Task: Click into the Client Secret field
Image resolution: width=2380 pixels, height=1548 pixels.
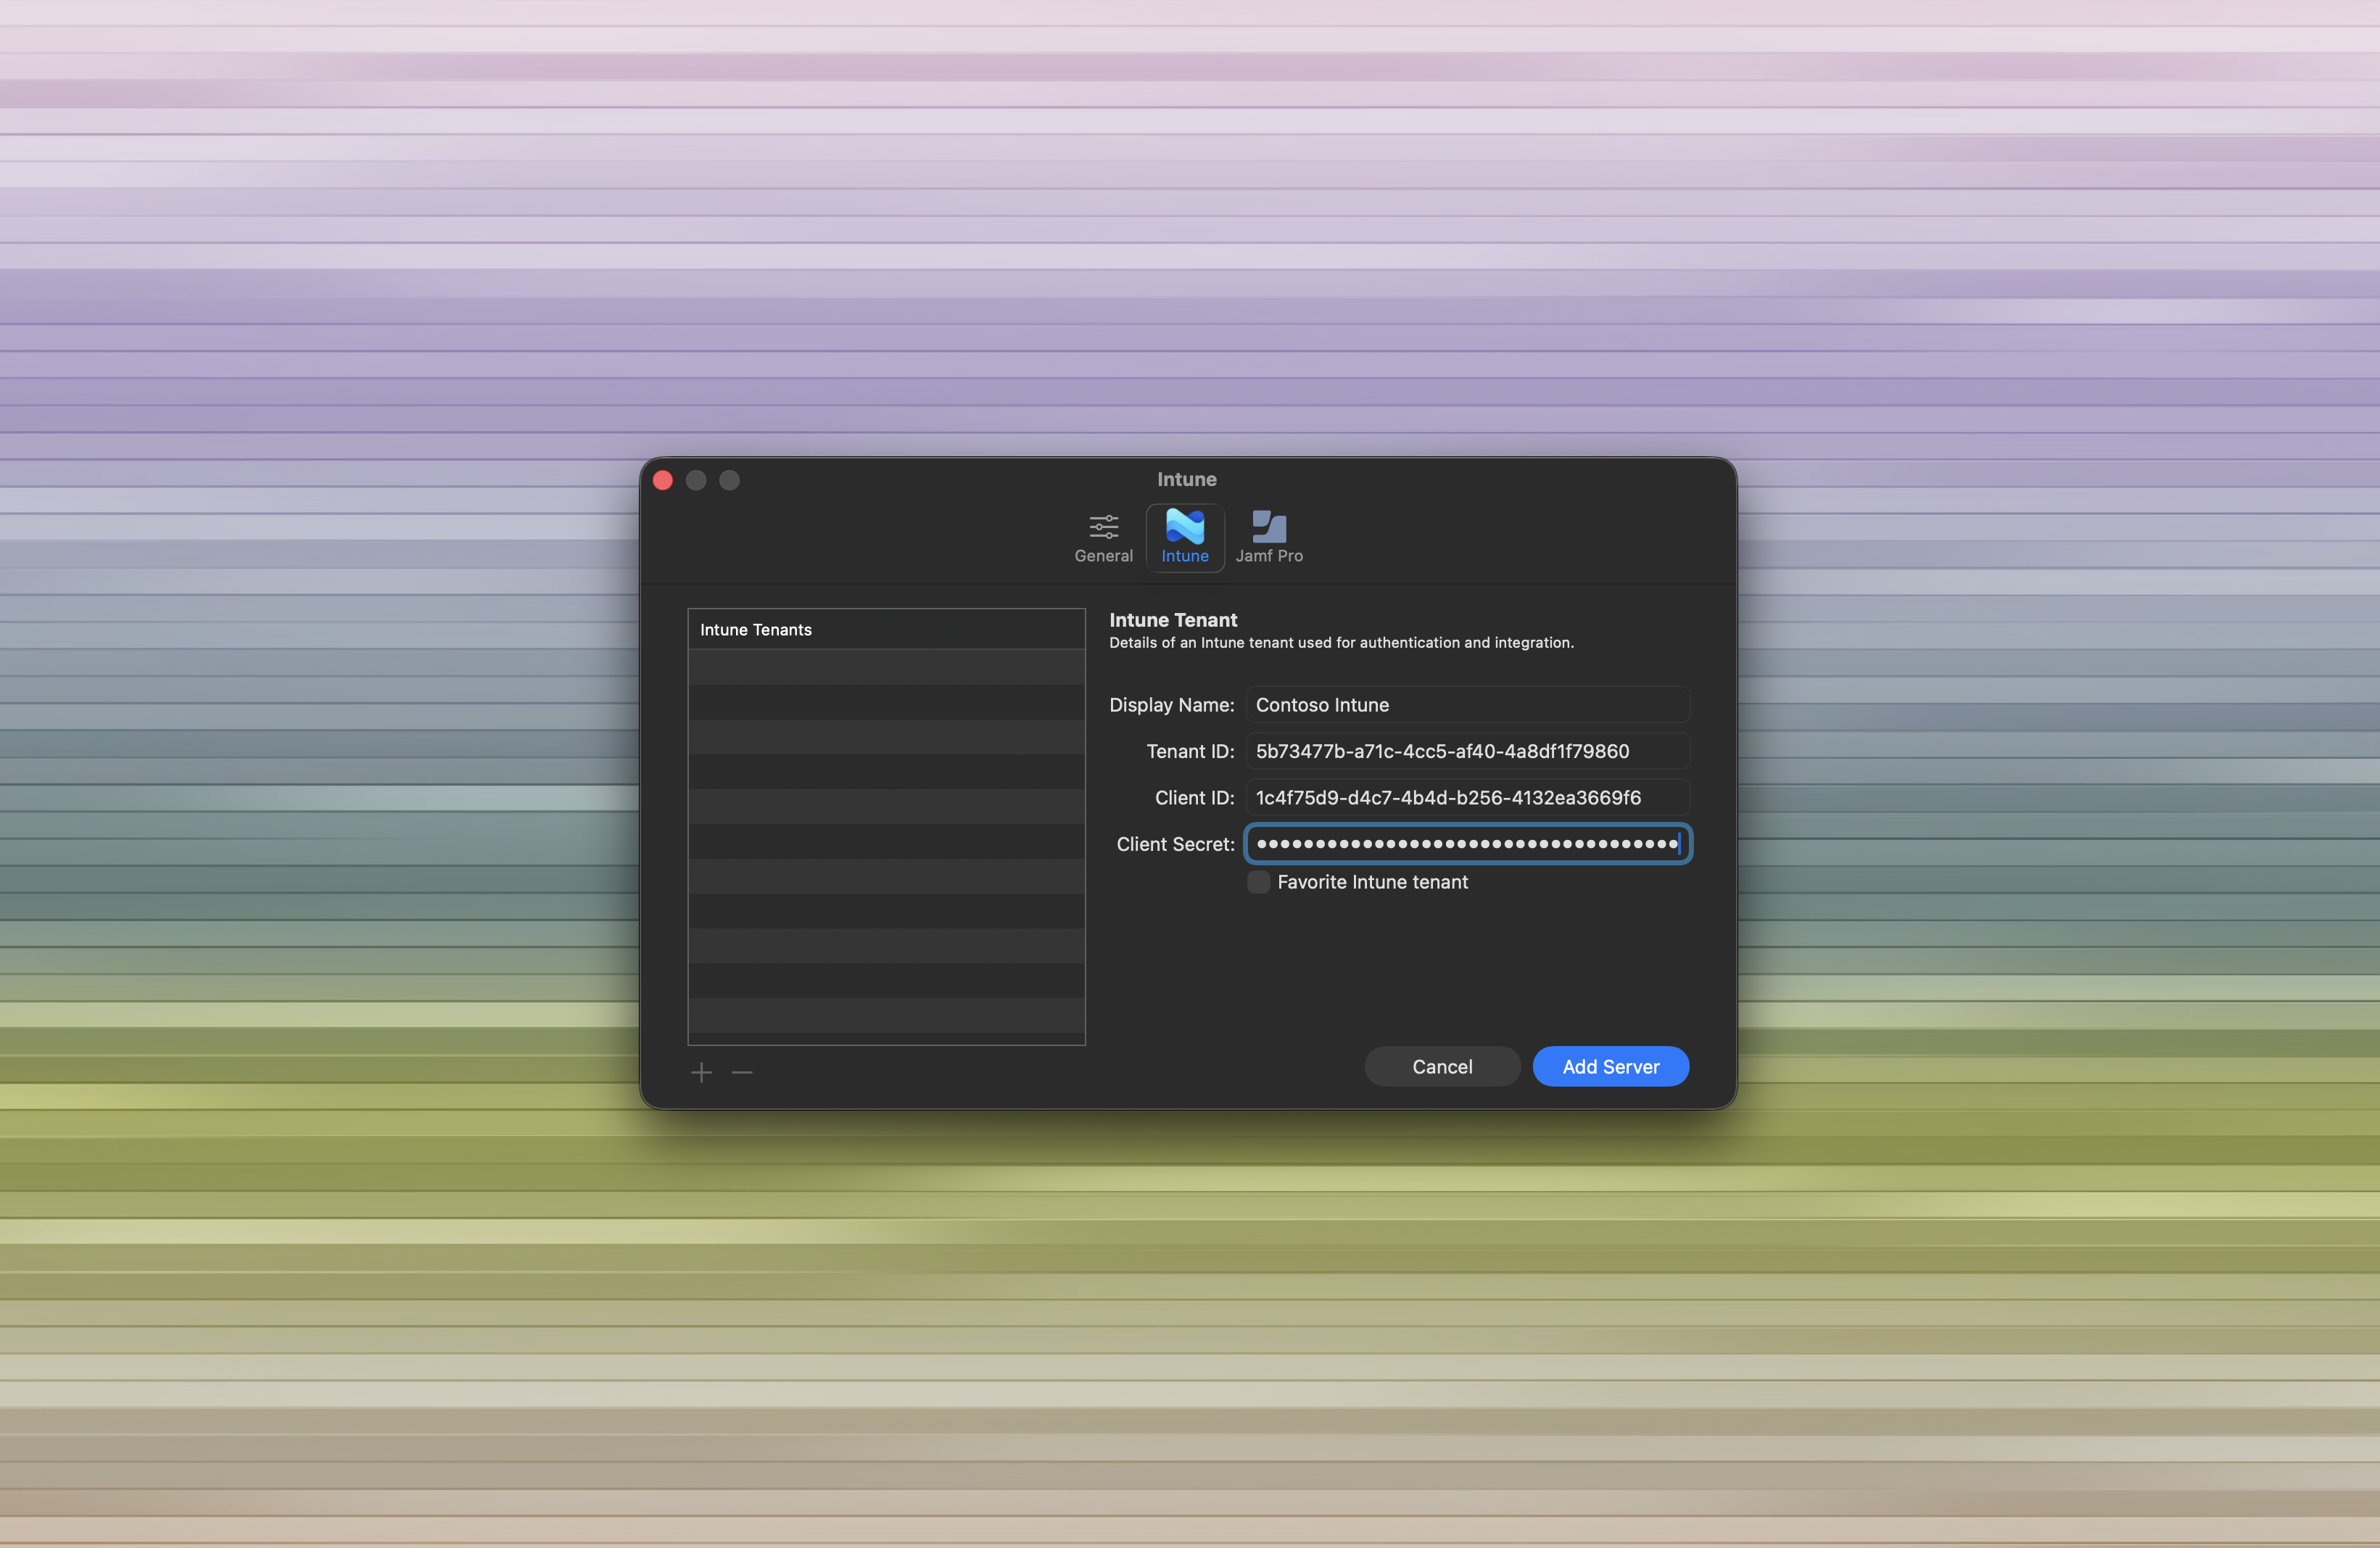Action: 1467,844
